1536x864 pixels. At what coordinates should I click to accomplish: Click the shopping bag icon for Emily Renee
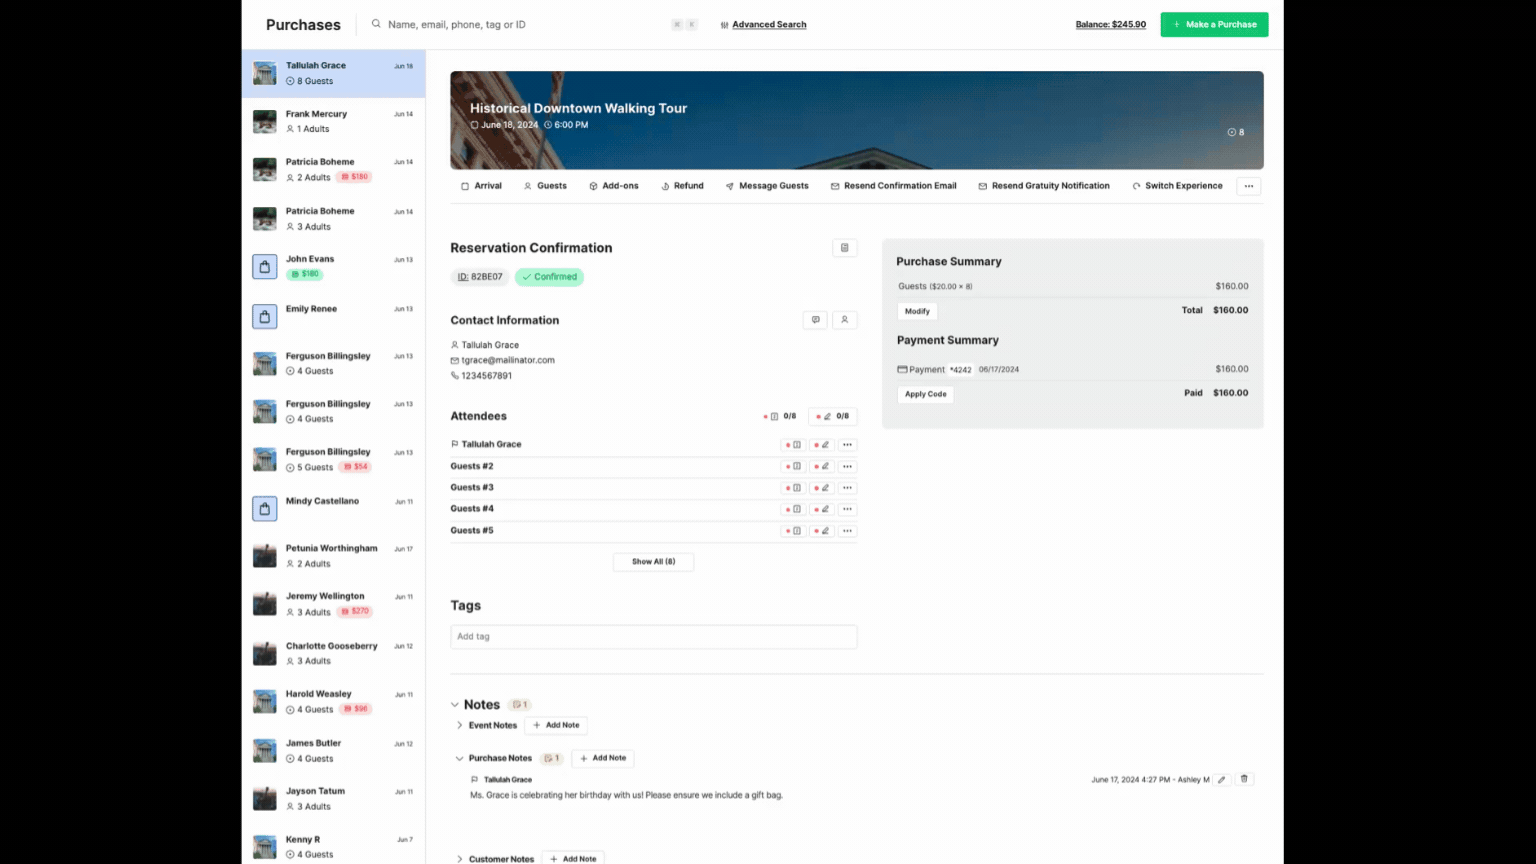[x=265, y=316]
